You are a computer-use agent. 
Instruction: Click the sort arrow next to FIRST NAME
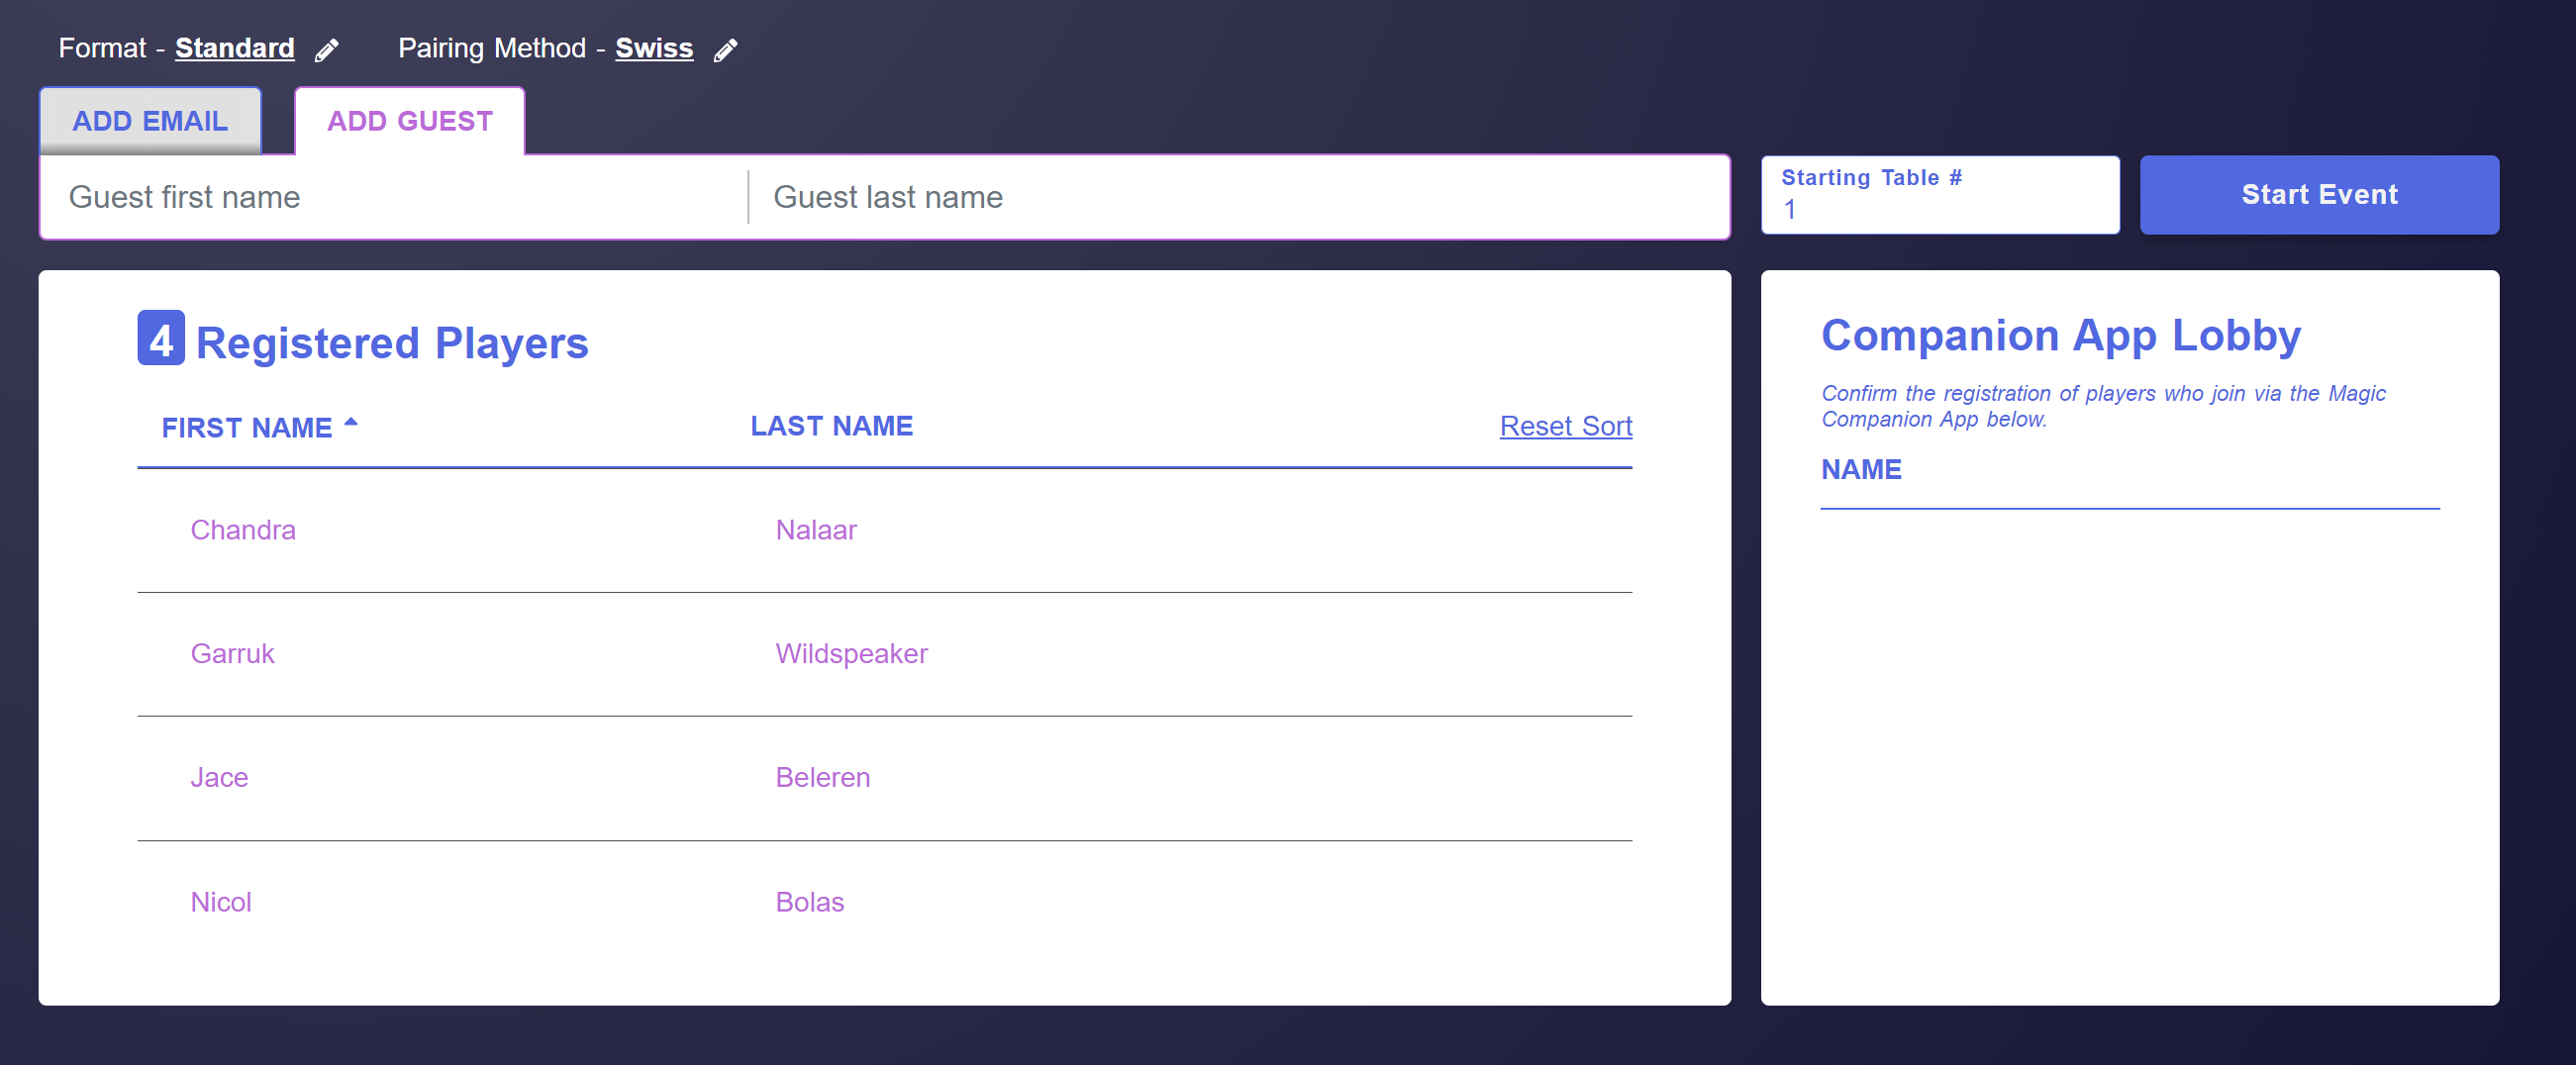351,423
